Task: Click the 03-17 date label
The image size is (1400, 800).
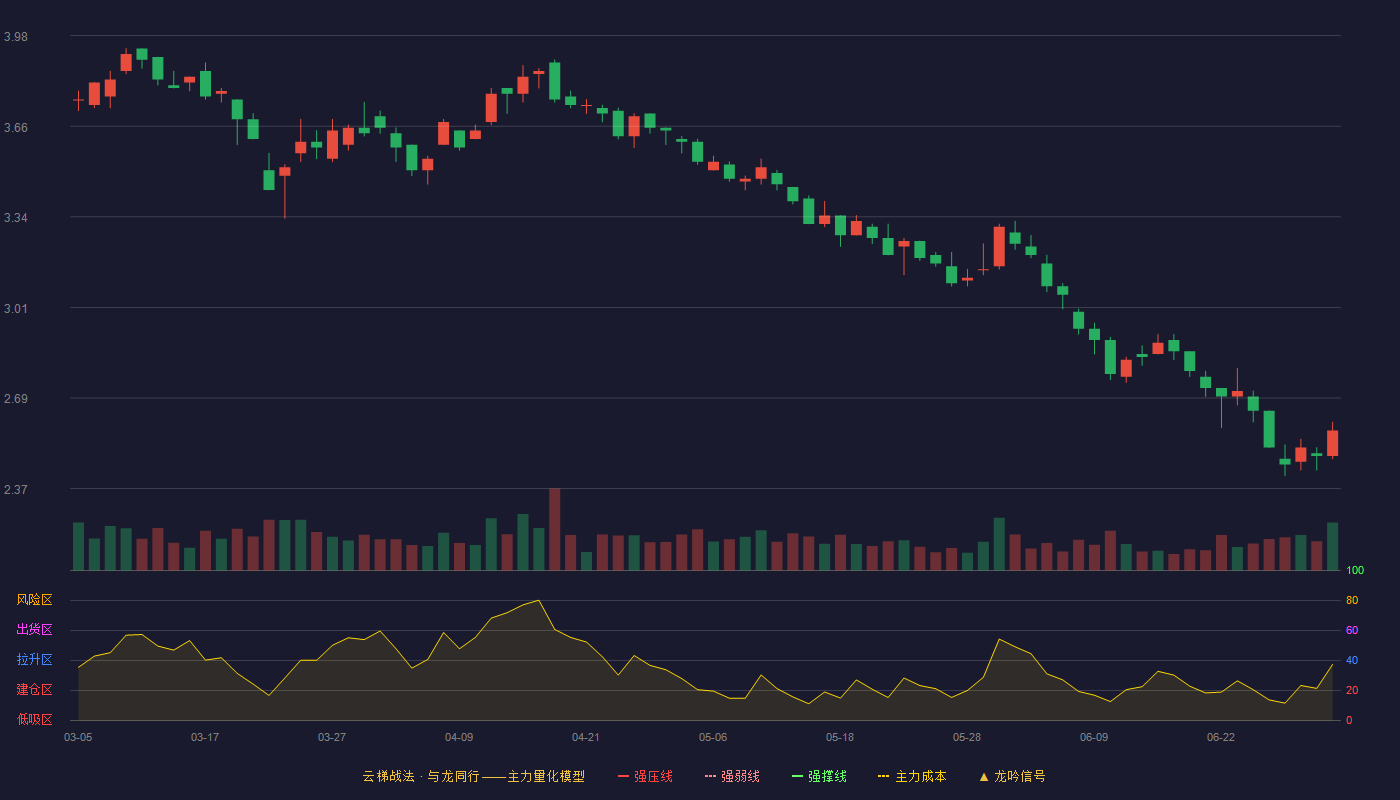Action: click(205, 737)
